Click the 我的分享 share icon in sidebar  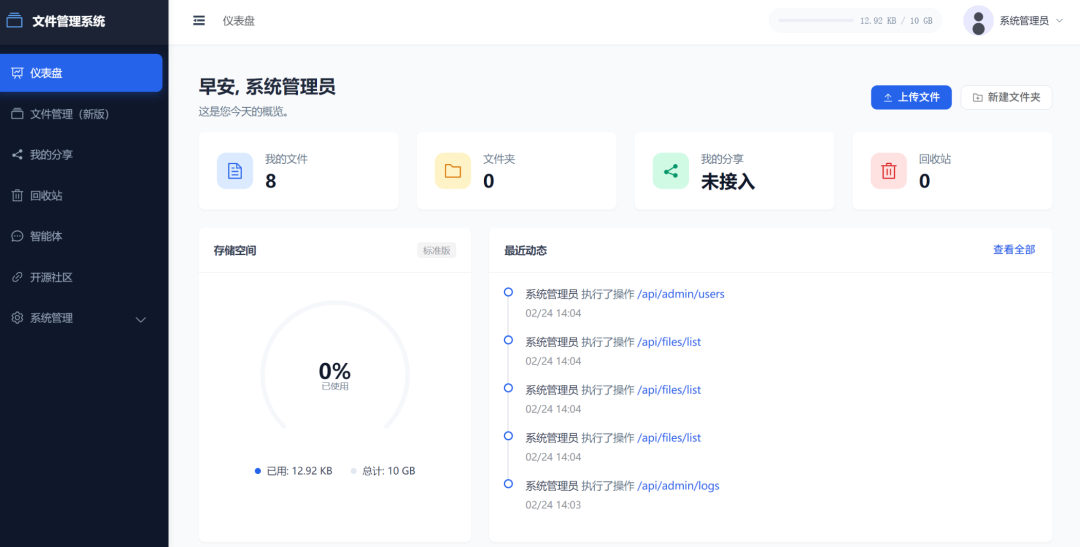pyautogui.click(x=17, y=154)
